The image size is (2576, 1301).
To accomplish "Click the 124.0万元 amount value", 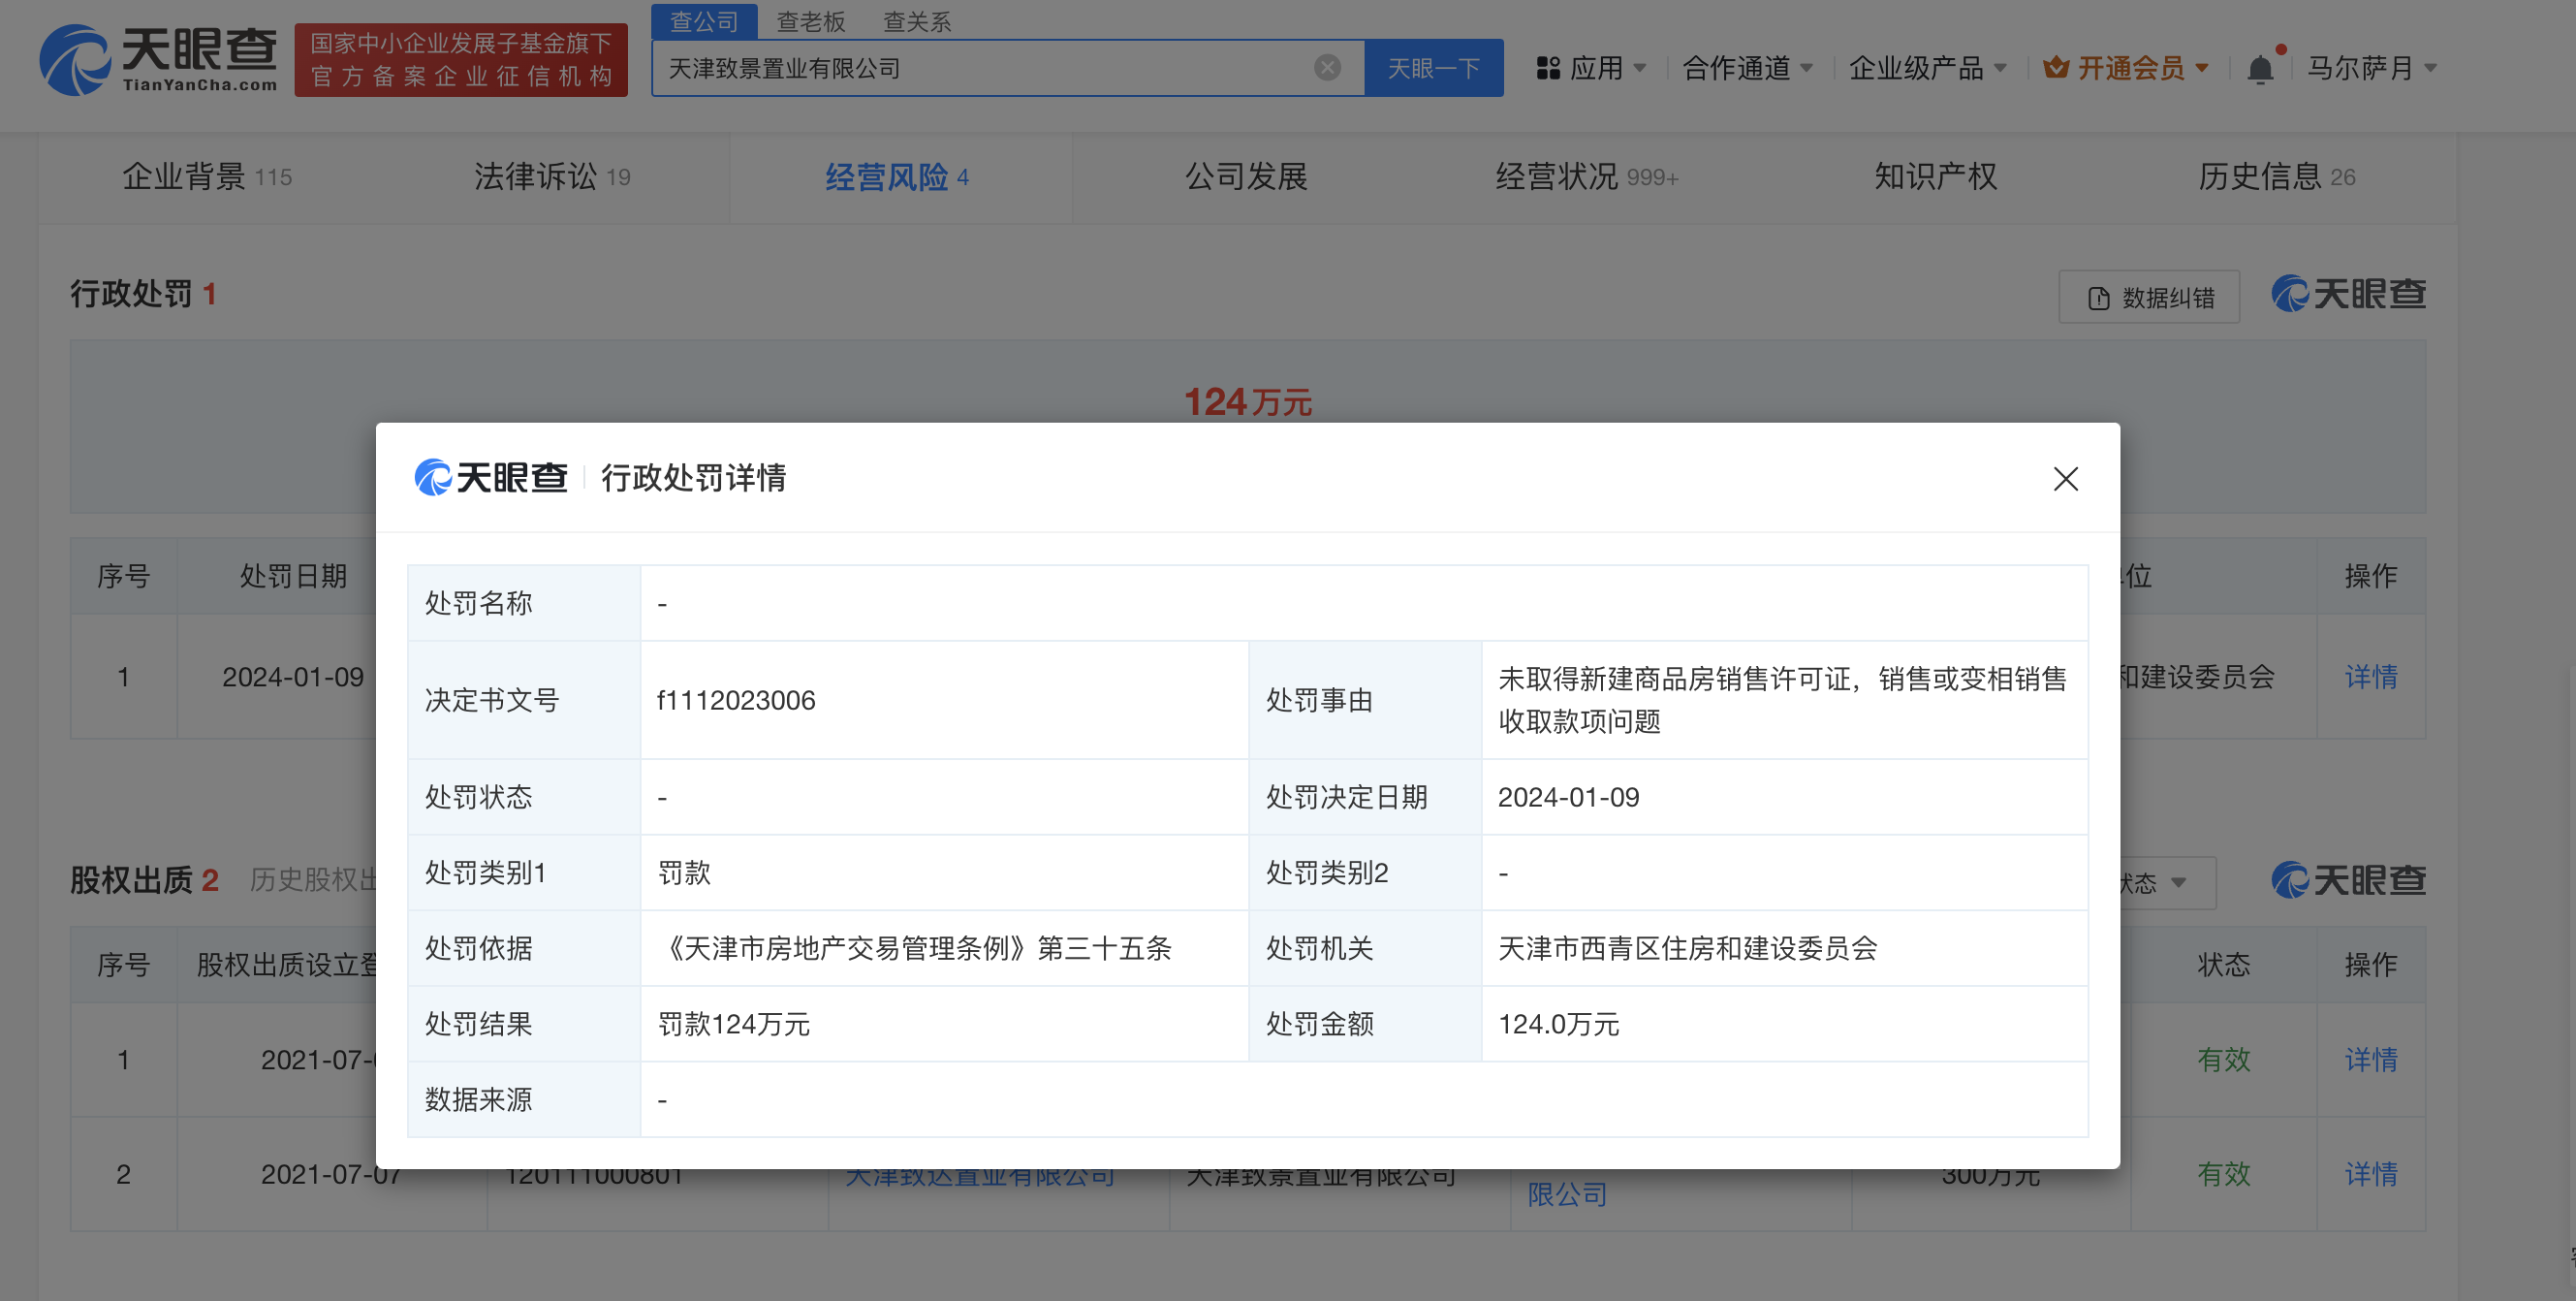I will click(1558, 1024).
